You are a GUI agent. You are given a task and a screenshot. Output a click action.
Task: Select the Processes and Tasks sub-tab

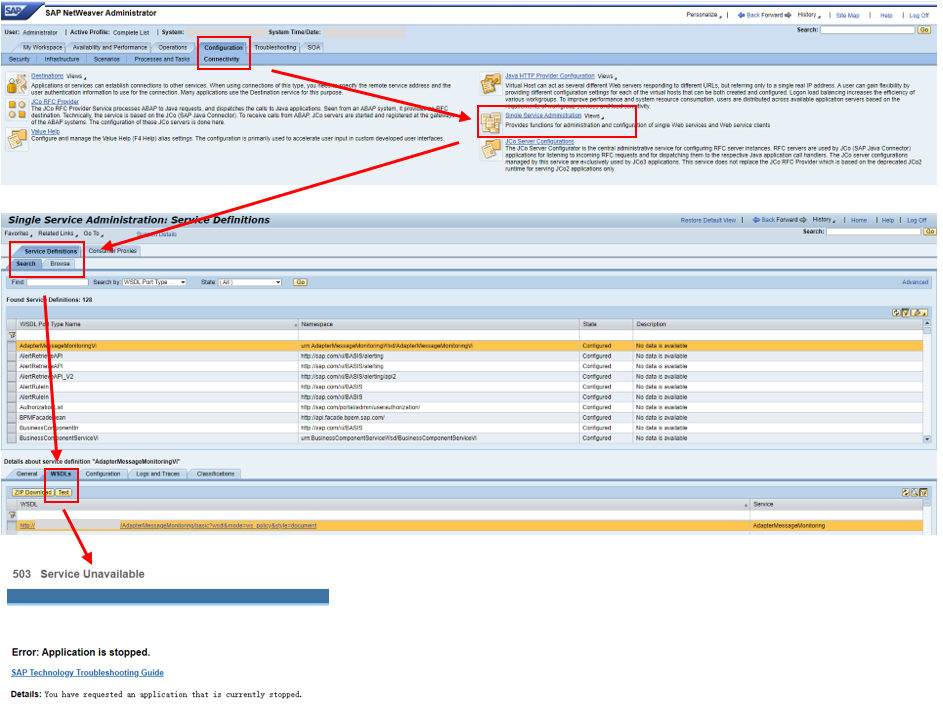pyautogui.click(x=162, y=59)
